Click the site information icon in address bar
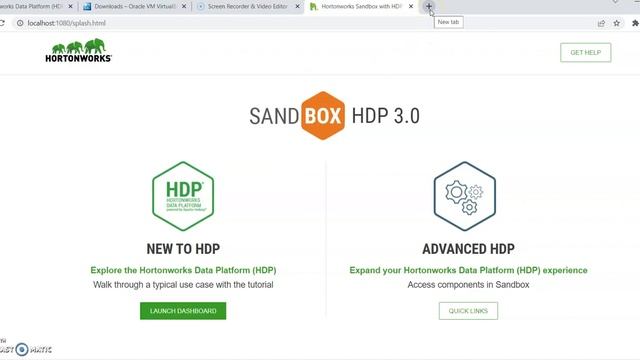 (20, 23)
